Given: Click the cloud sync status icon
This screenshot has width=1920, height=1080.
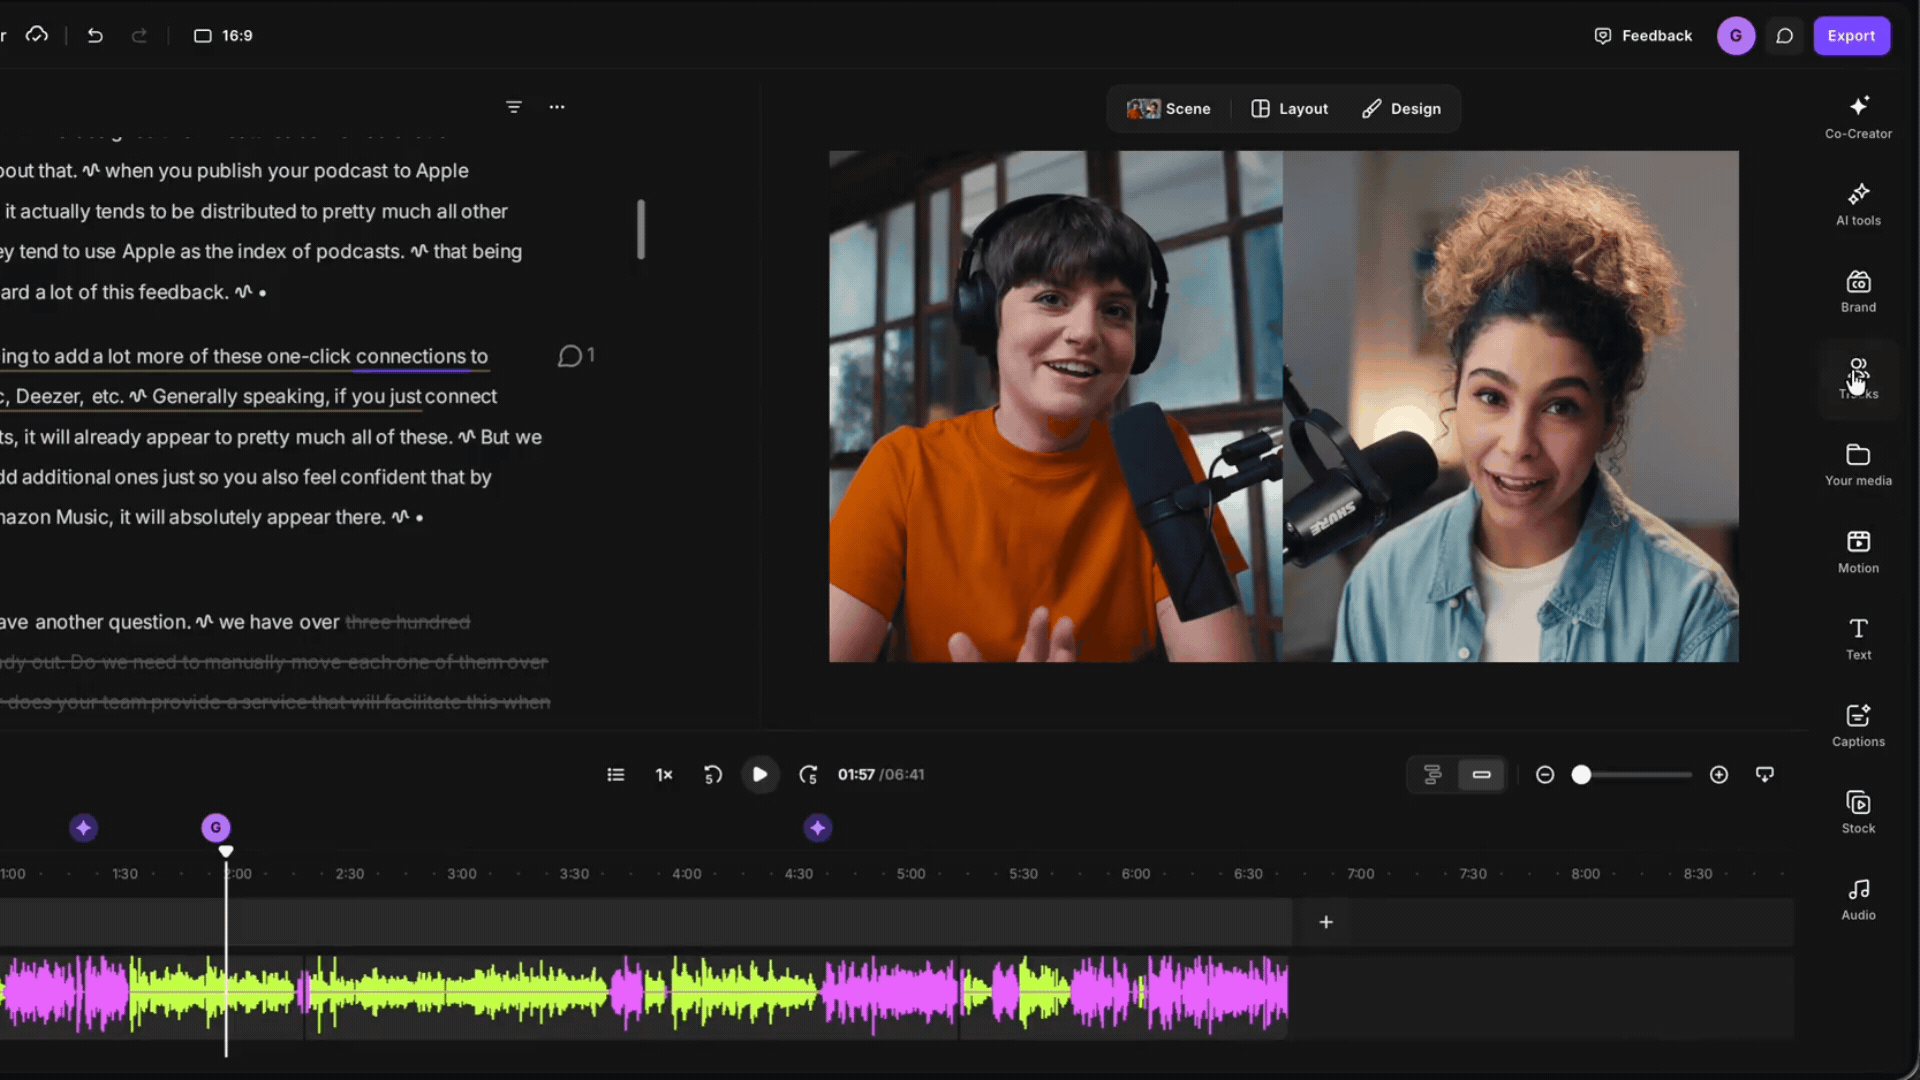Looking at the screenshot, I should (37, 35).
